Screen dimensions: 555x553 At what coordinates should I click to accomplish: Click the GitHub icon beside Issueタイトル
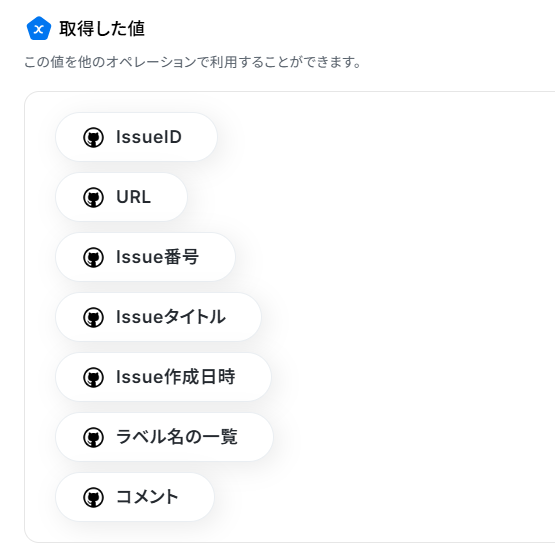(93, 317)
